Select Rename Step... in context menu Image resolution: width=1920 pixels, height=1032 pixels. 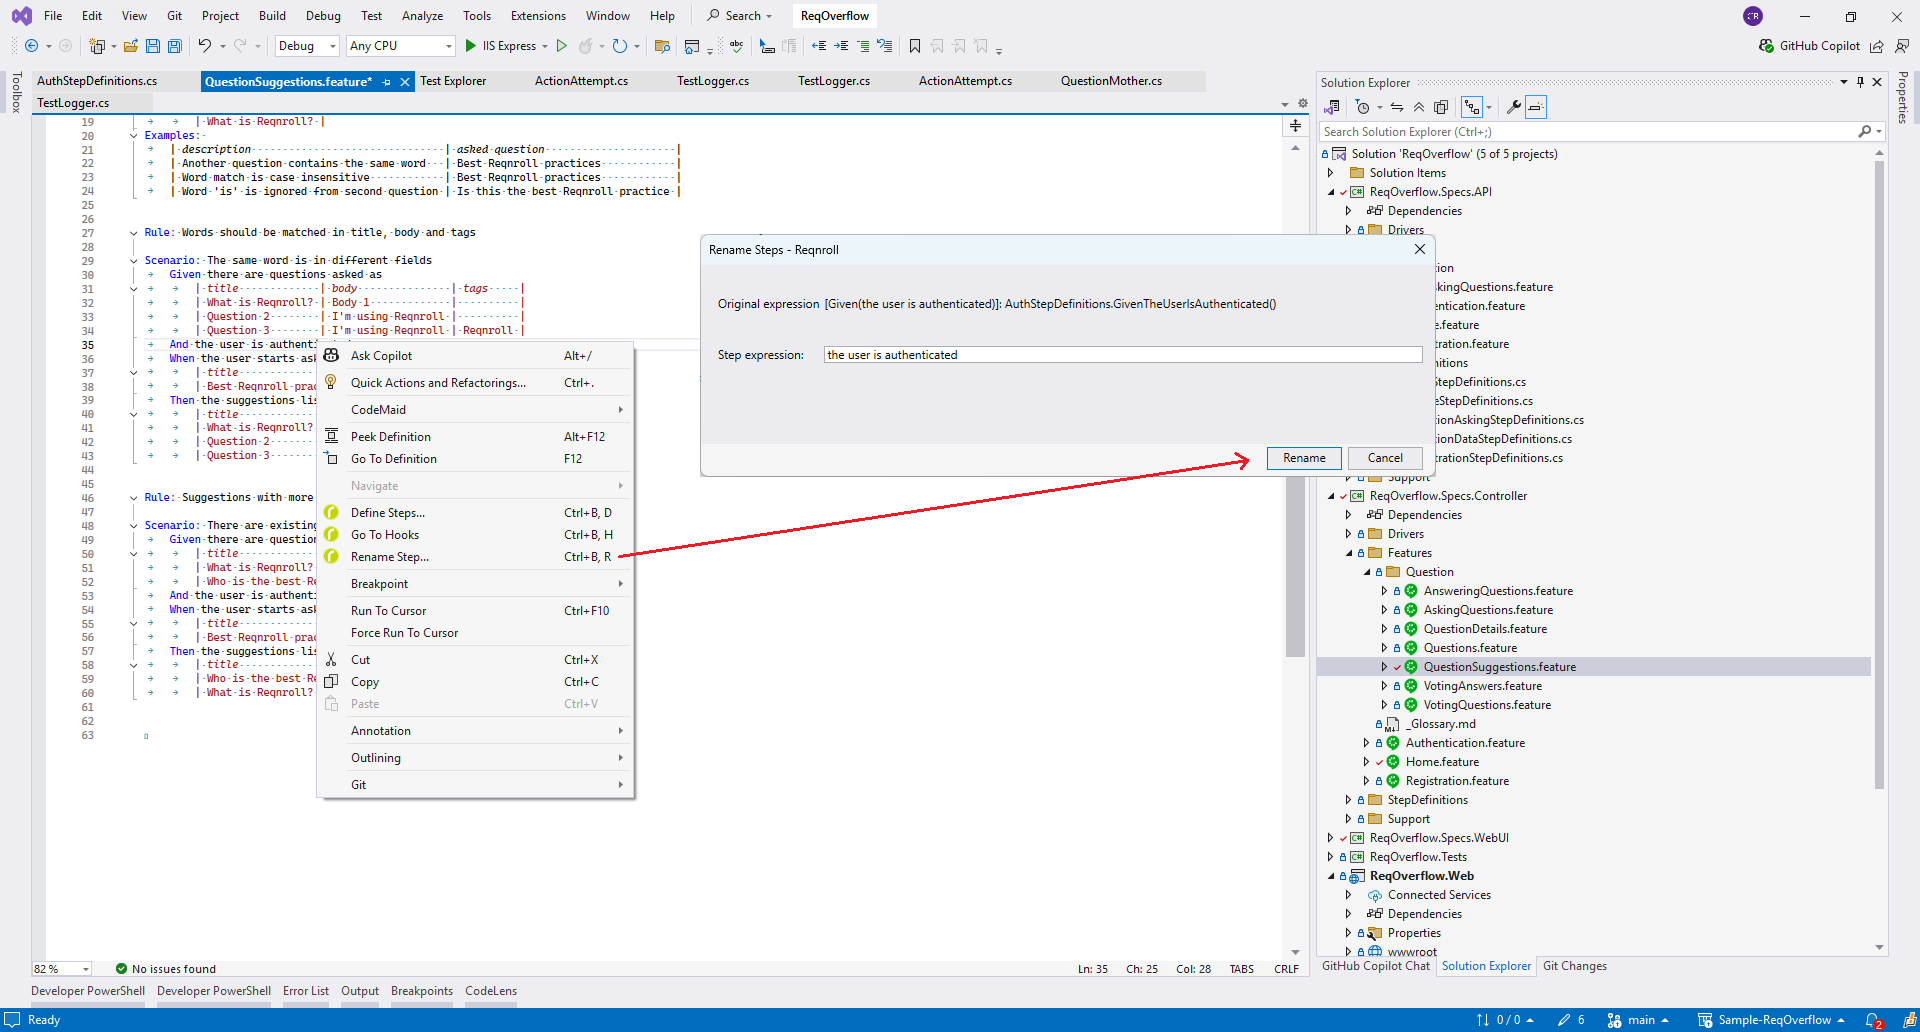pyautogui.click(x=475, y=557)
